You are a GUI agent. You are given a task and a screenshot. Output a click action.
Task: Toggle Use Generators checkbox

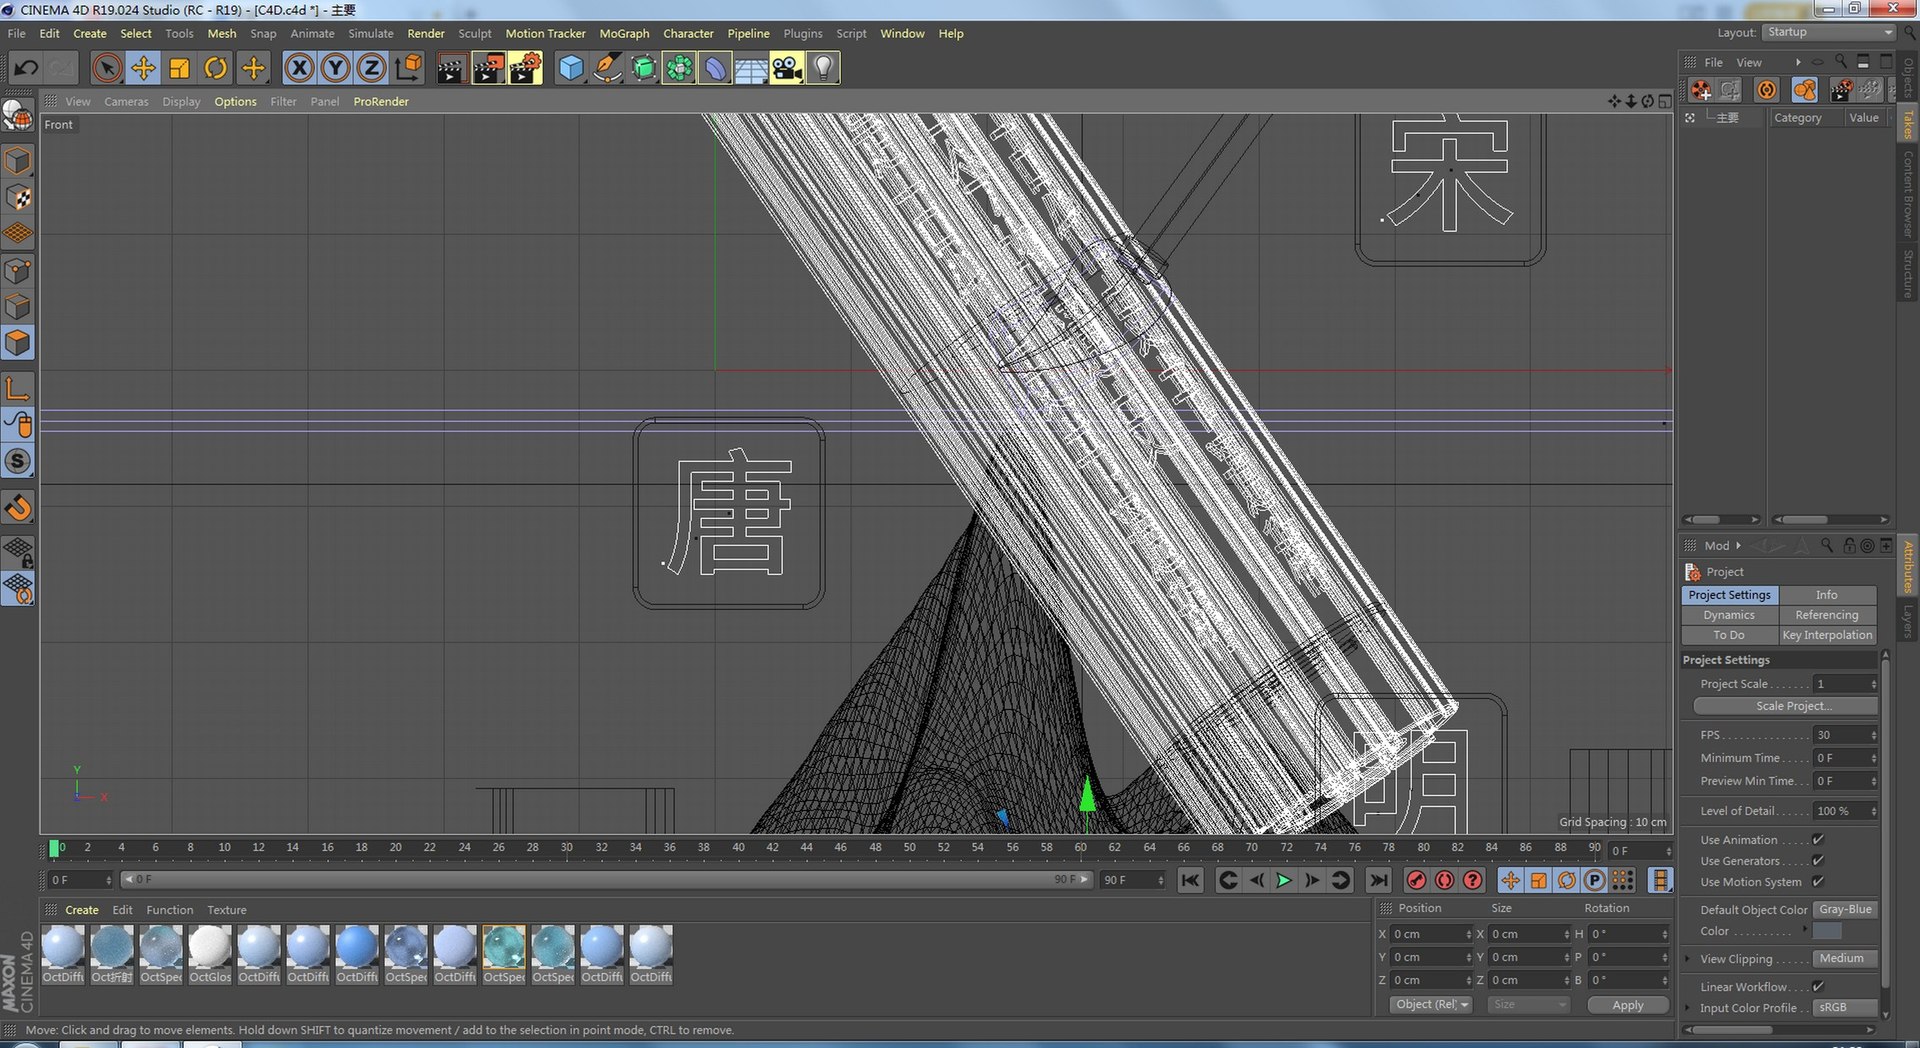(x=1818, y=861)
